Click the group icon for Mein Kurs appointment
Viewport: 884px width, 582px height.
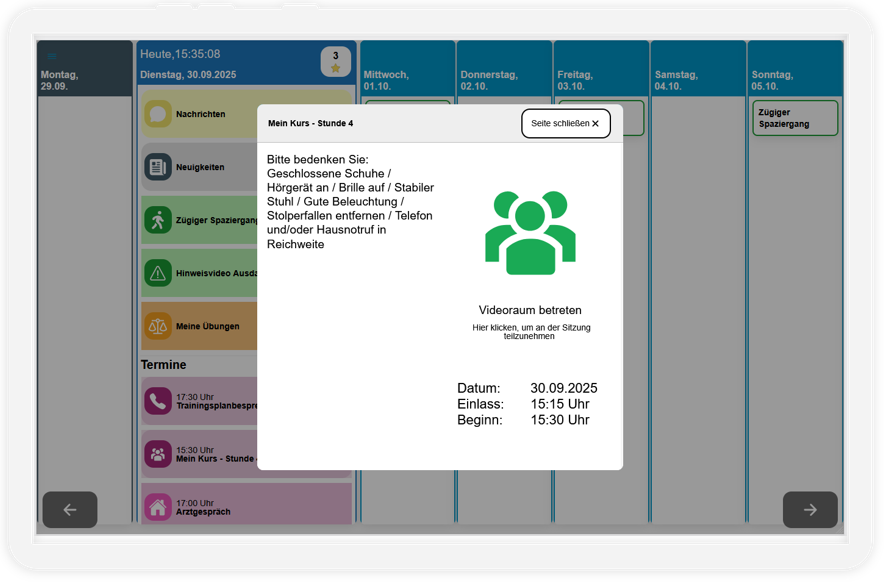[x=158, y=454]
